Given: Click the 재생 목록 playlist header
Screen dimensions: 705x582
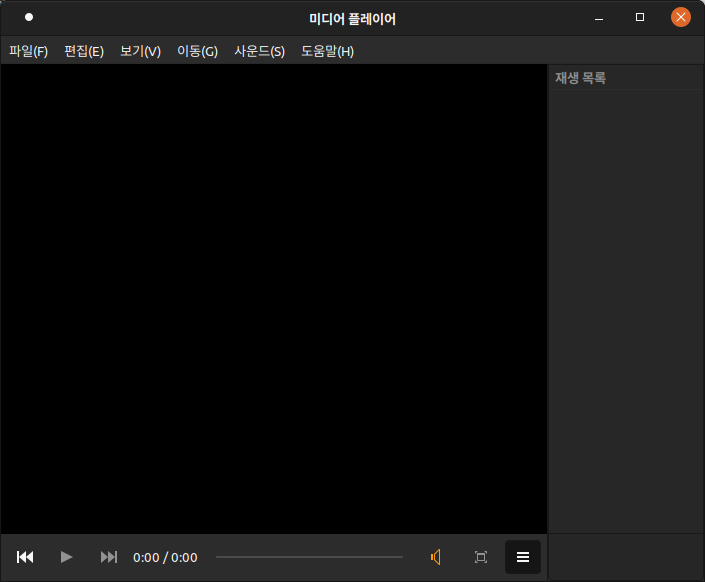Looking at the screenshot, I should (x=581, y=78).
